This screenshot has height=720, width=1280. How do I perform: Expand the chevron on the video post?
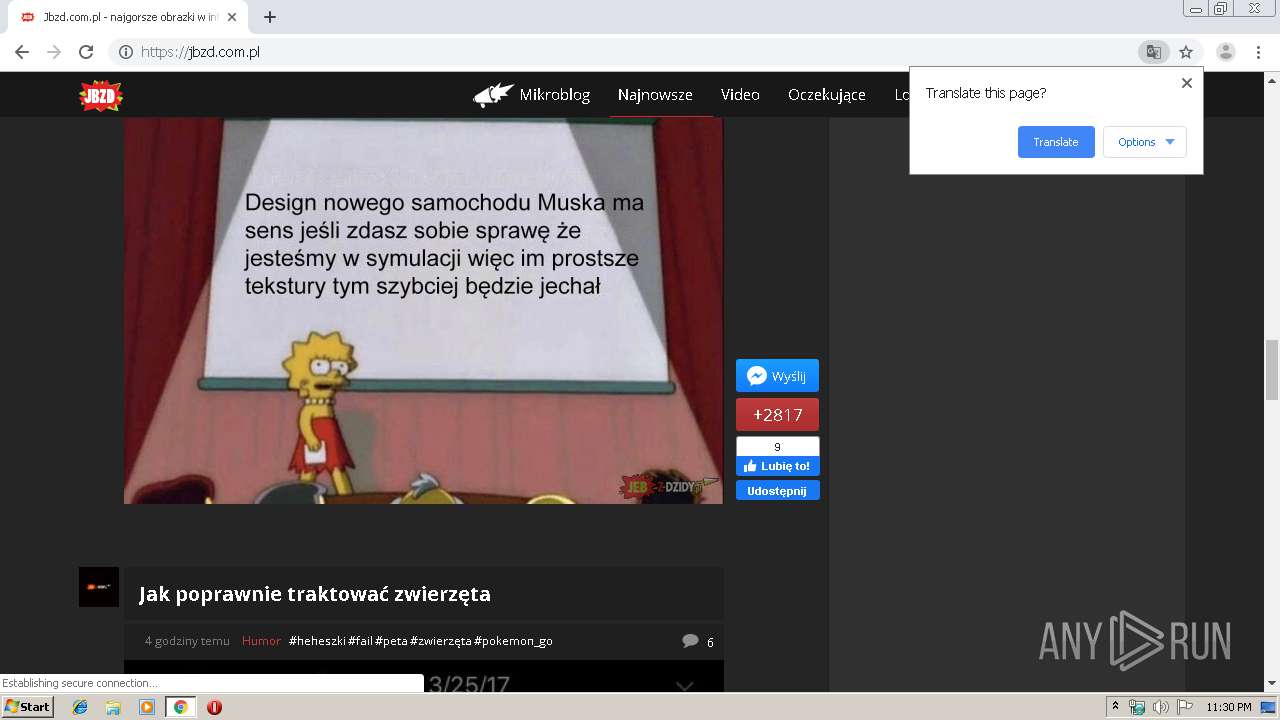pyautogui.click(x=685, y=685)
